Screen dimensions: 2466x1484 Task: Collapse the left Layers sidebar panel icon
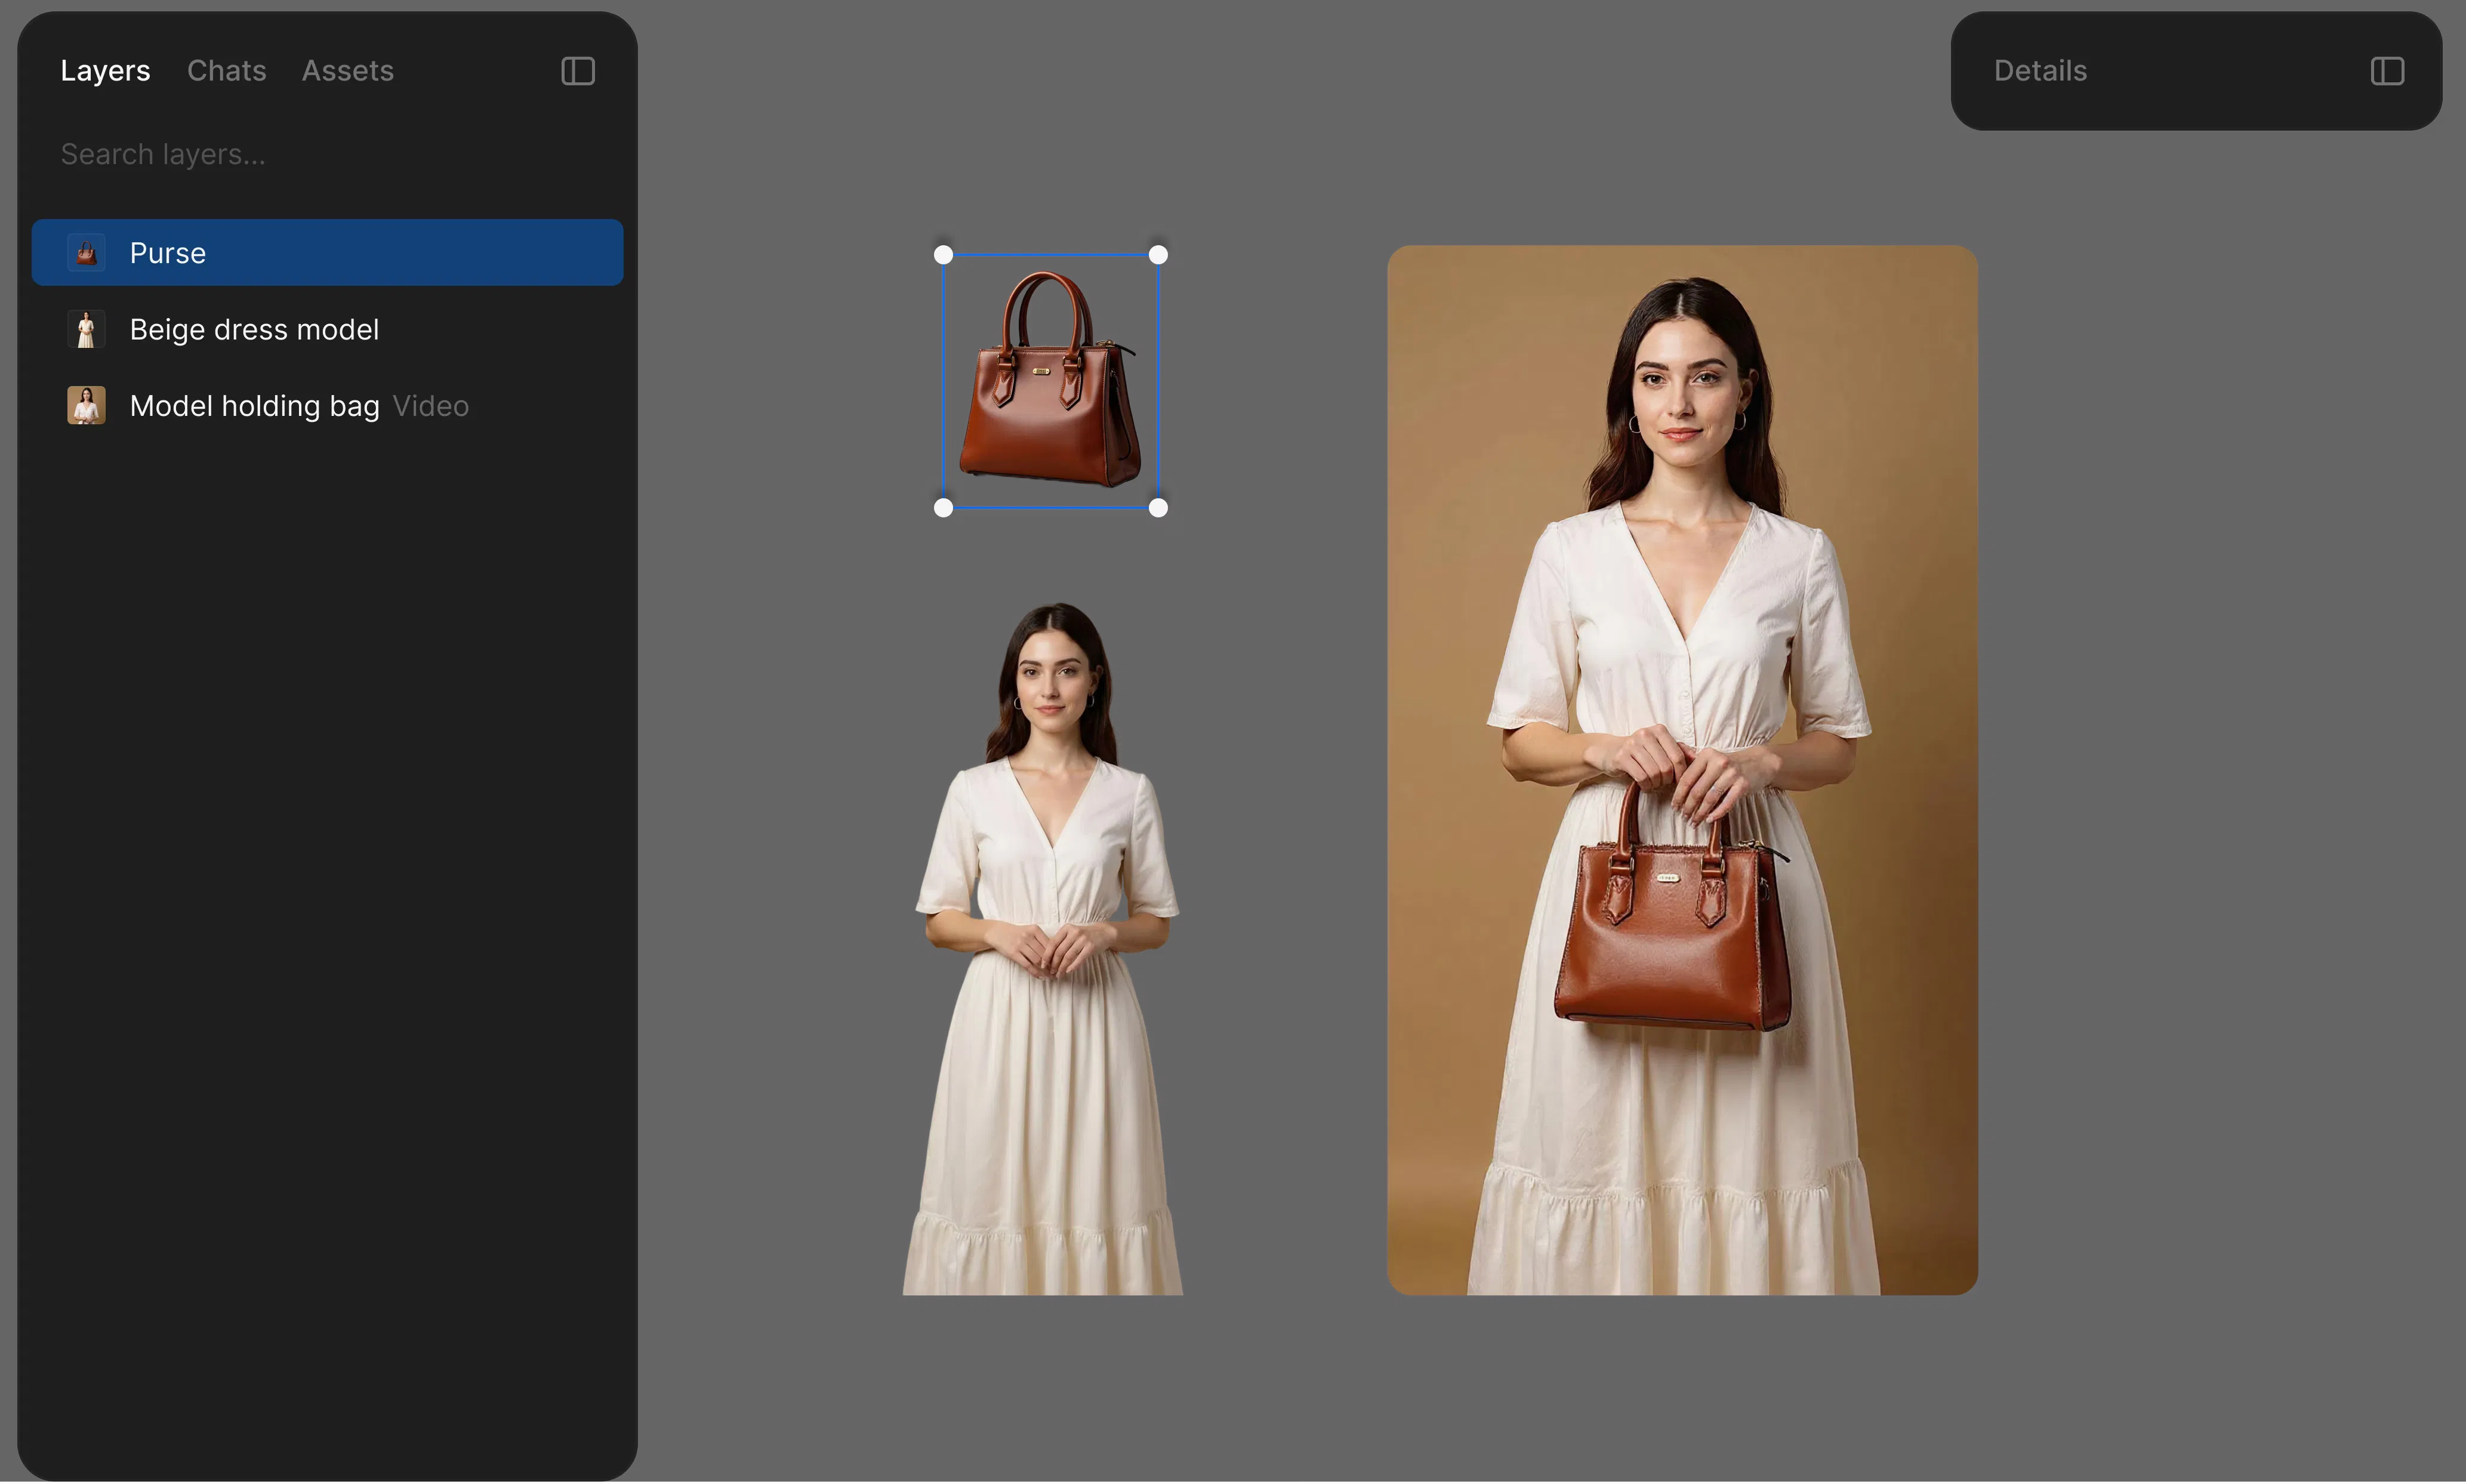(x=578, y=71)
